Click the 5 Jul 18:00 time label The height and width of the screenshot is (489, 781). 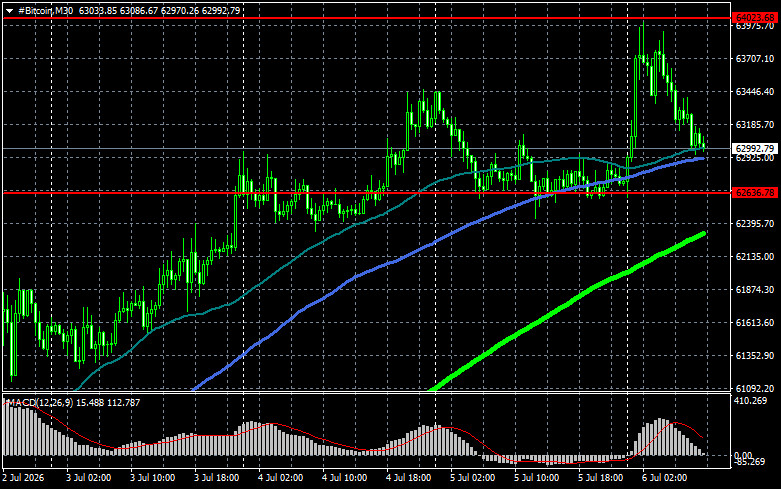click(600, 478)
